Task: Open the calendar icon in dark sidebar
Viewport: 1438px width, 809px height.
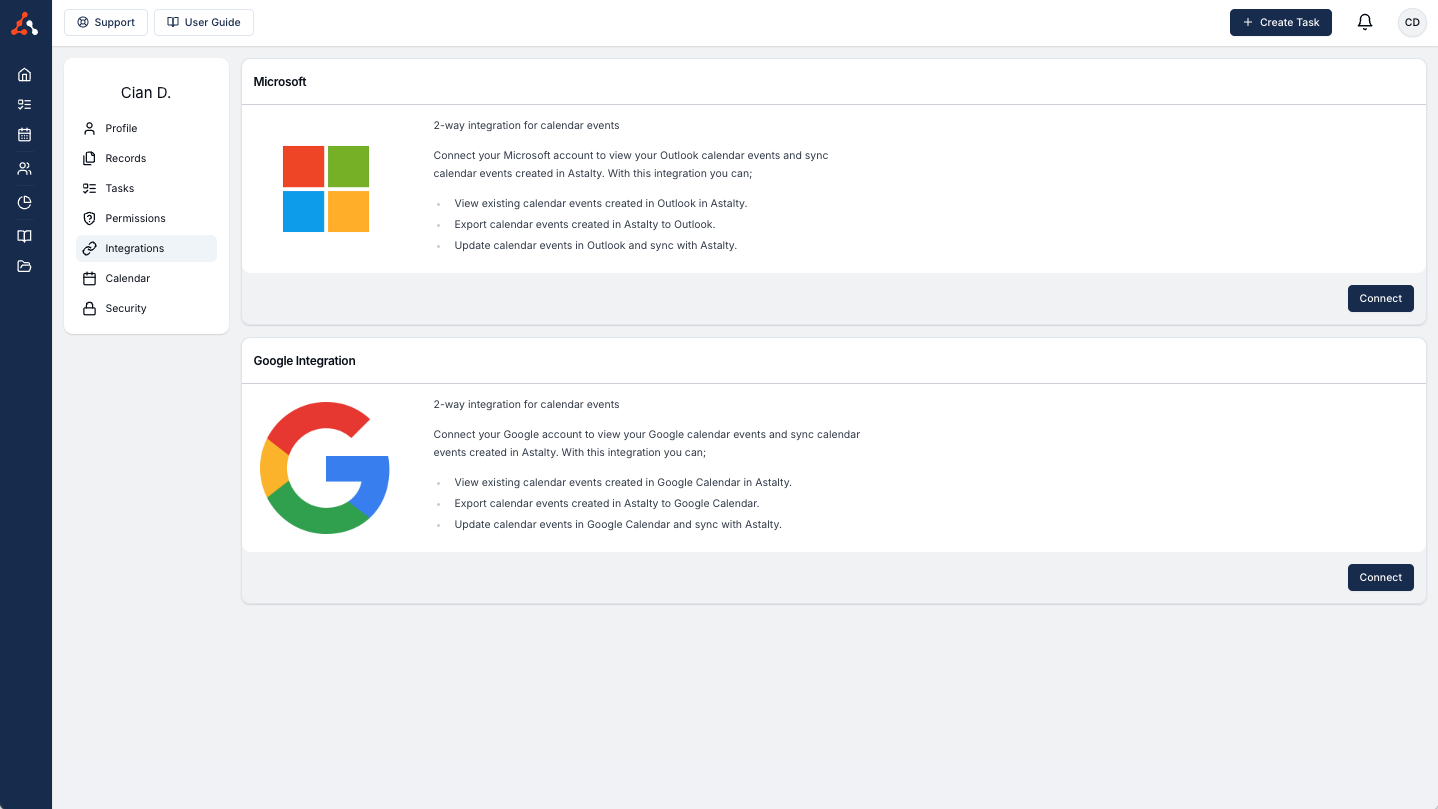Action: pos(25,134)
